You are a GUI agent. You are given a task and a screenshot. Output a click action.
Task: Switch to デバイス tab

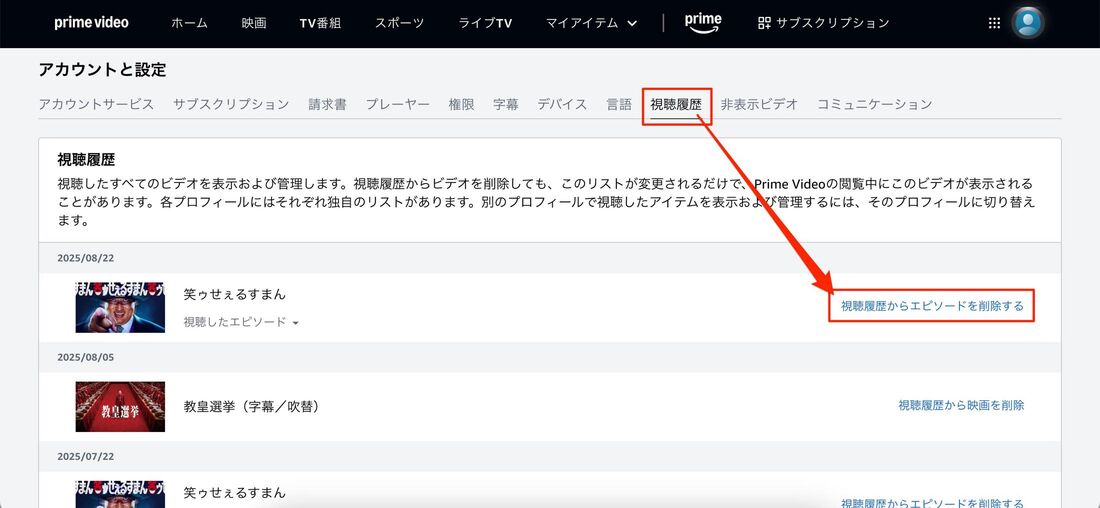[563, 105]
